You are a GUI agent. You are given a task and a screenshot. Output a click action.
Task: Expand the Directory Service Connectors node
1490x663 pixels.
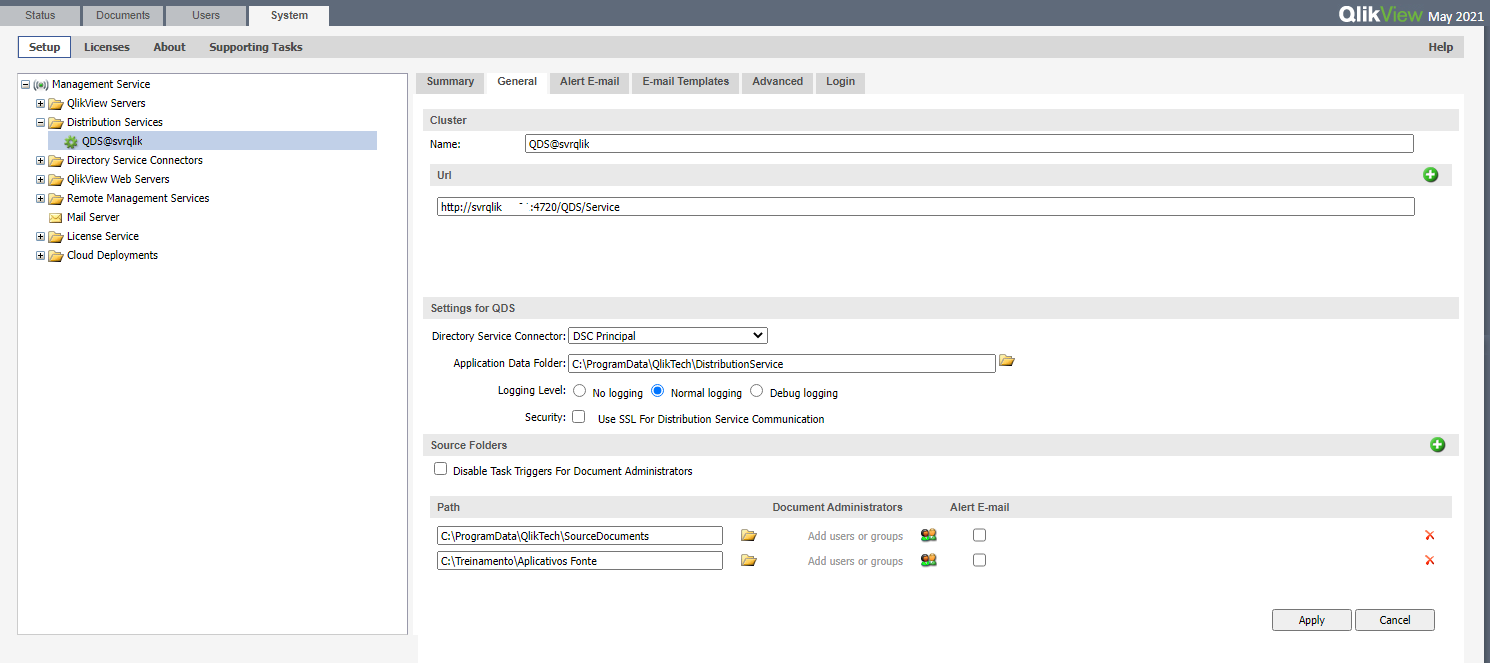pyautogui.click(x=40, y=161)
